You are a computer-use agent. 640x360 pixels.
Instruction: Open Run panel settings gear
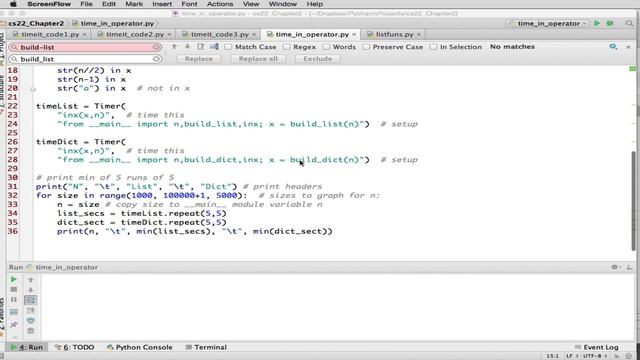pos(615,267)
